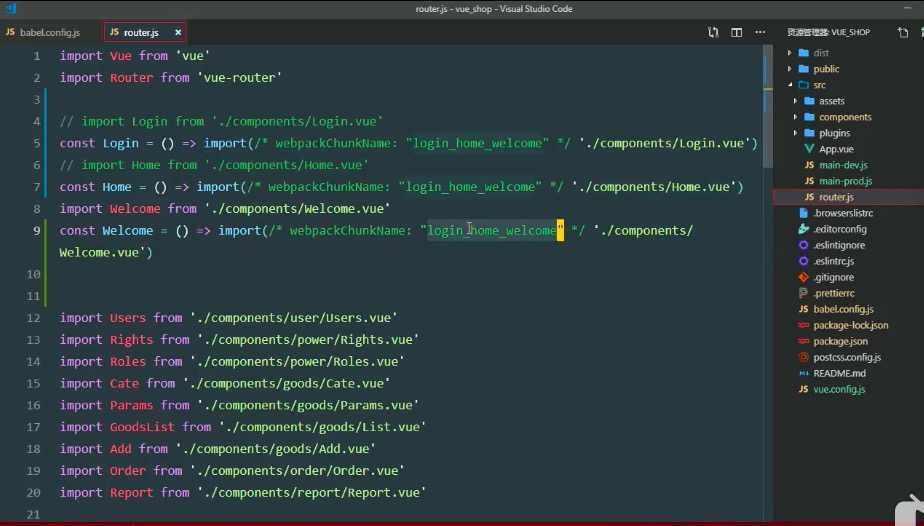Screen dimensions: 924x526
Task: Click the git icon beside .gitignore
Action: pyautogui.click(x=803, y=277)
